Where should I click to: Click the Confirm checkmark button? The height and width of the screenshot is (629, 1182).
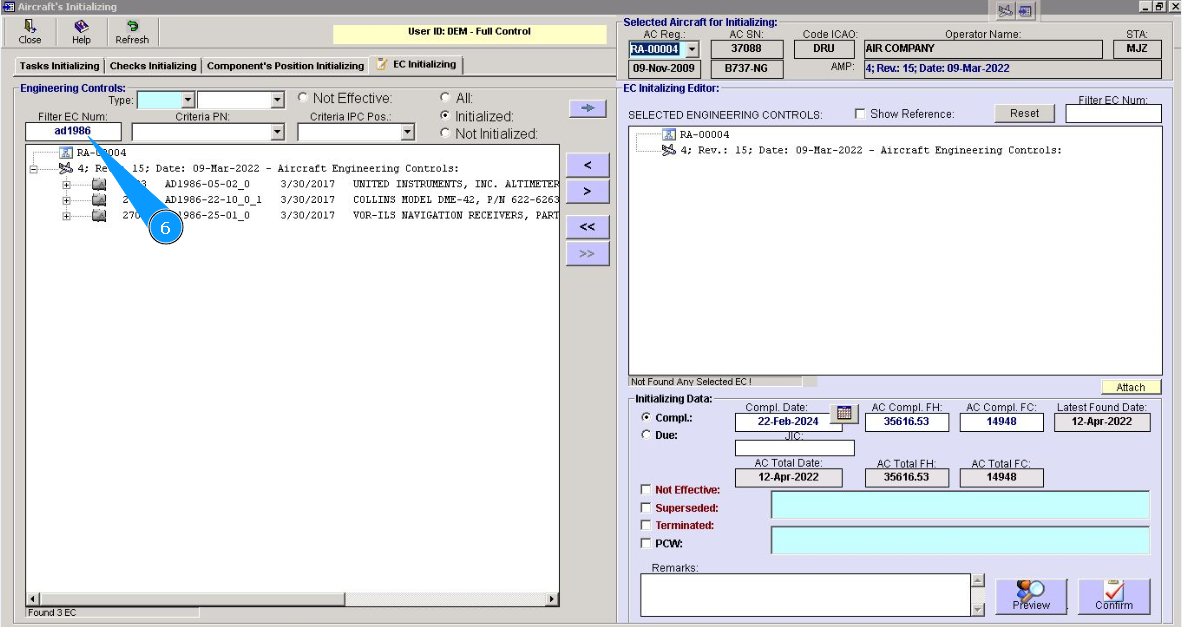[x=1114, y=596]
